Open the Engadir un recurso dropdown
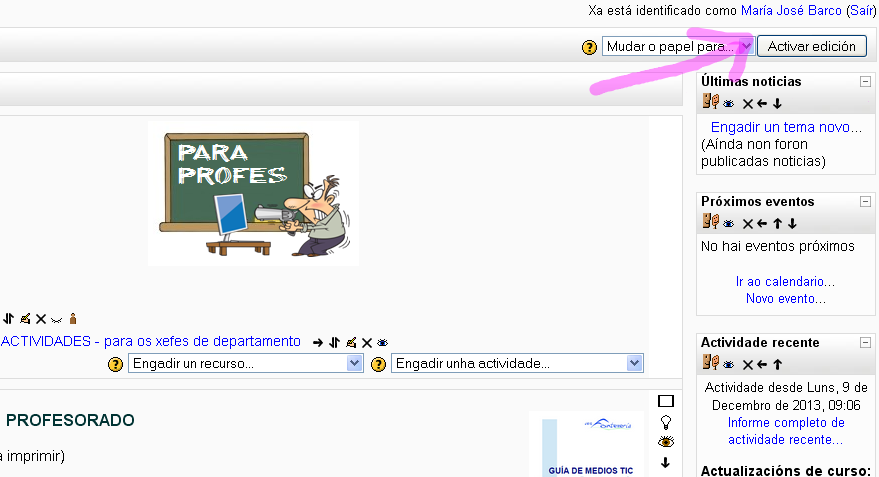 [245, 364]
